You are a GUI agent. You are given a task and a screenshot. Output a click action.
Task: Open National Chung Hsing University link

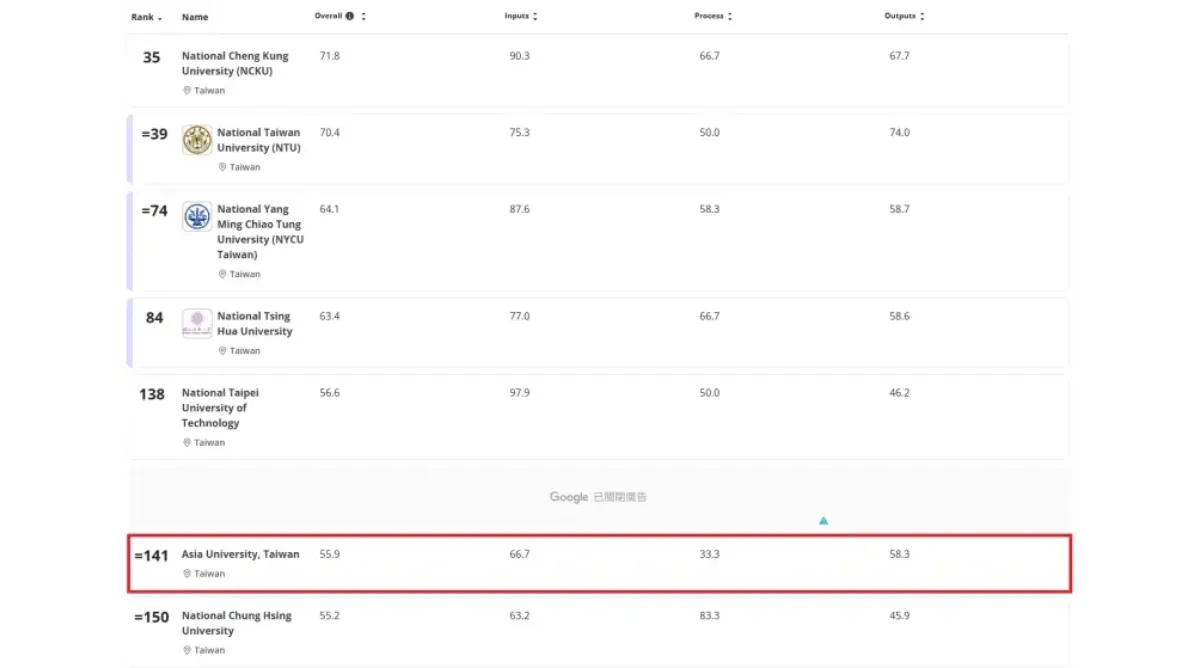[x=236, y=623]
